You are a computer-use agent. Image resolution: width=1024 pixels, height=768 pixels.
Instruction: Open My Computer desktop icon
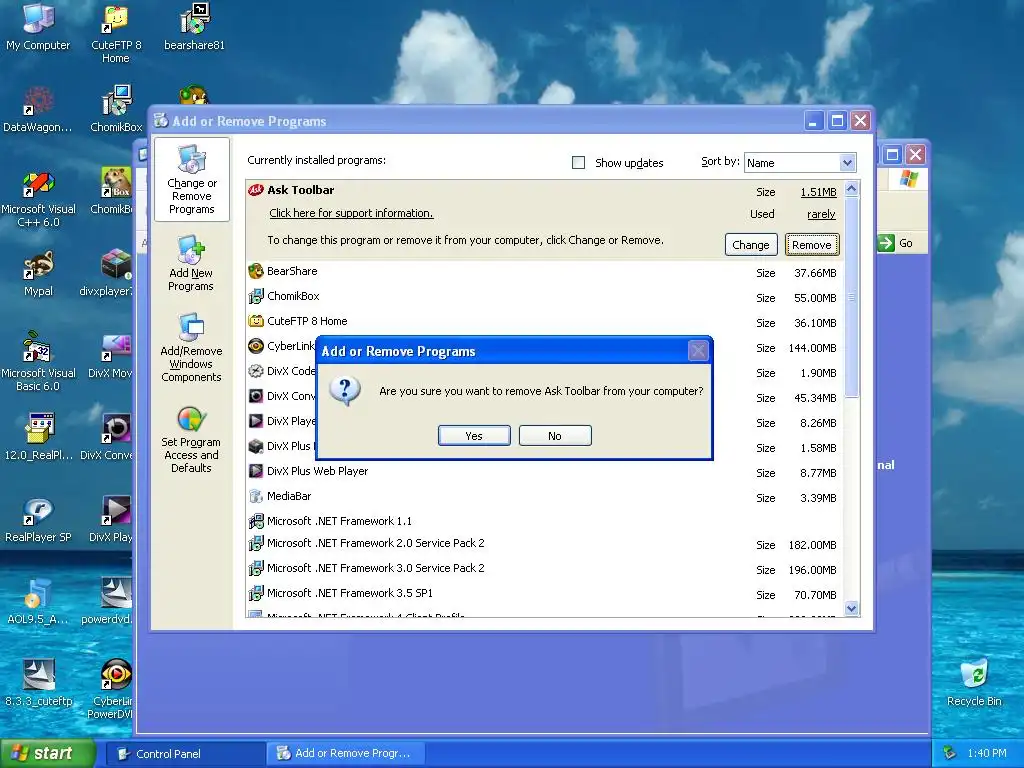click(38, 26)
